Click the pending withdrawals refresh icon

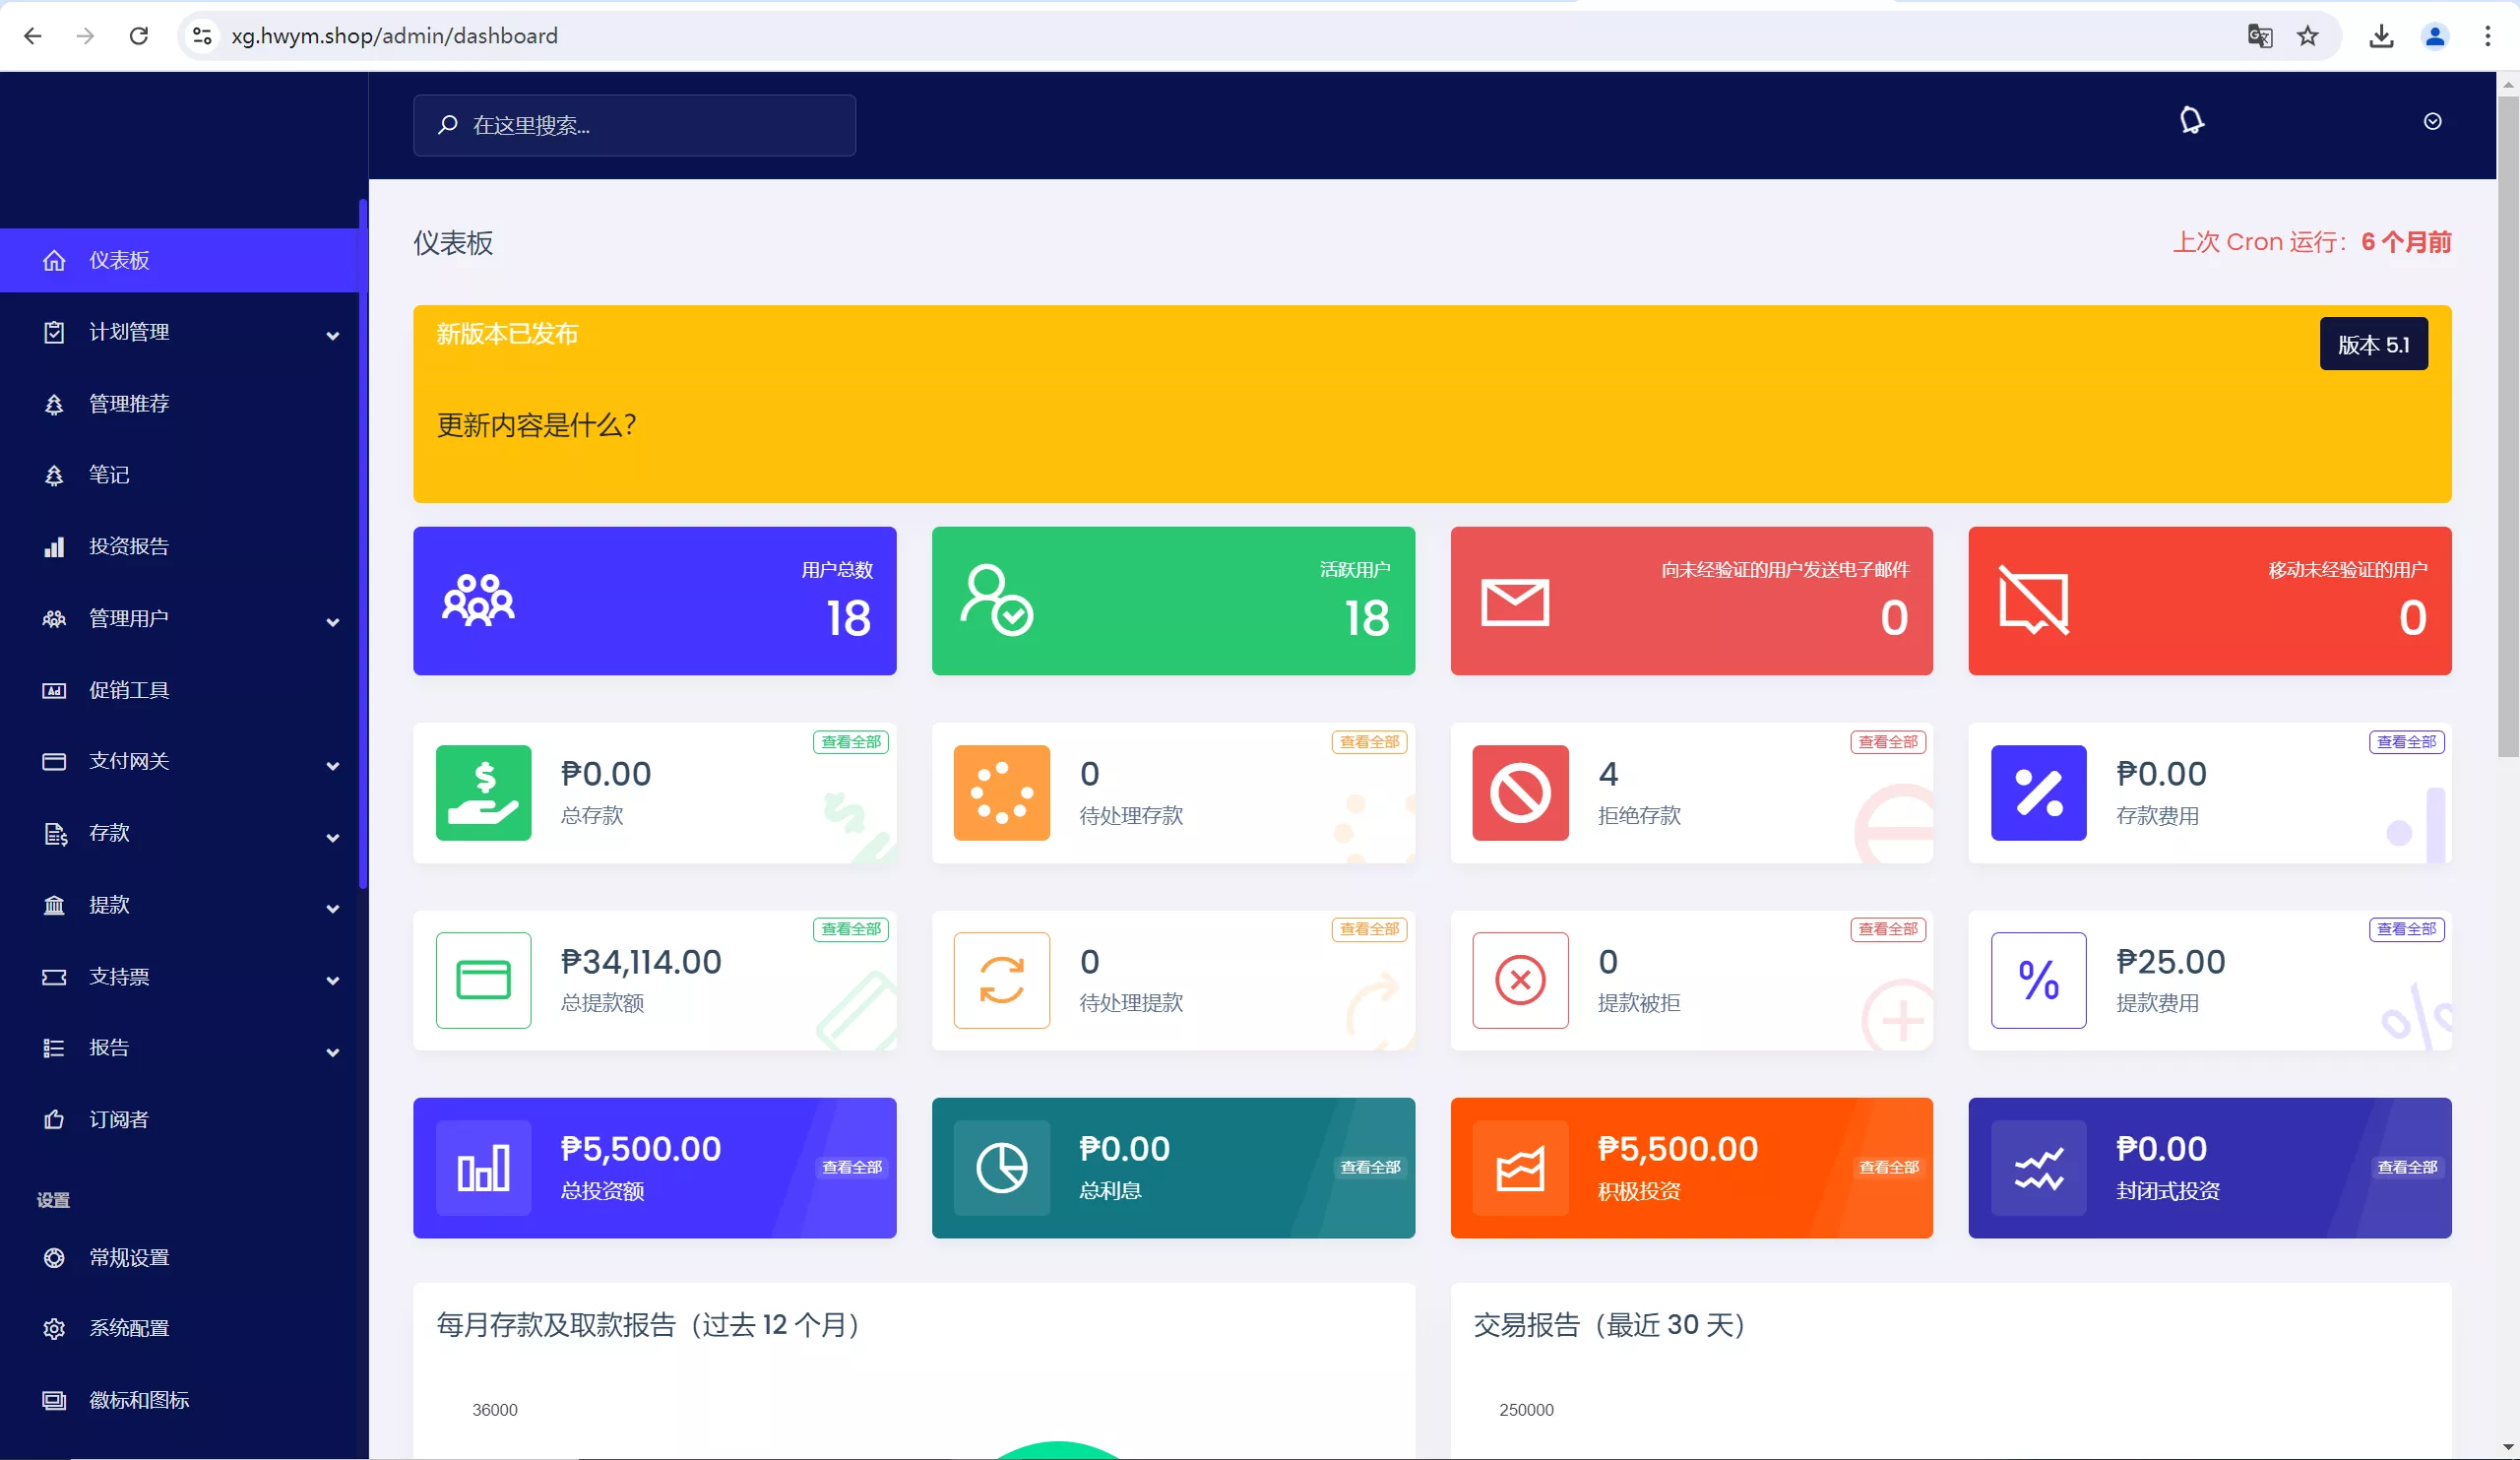[1001, 980]
